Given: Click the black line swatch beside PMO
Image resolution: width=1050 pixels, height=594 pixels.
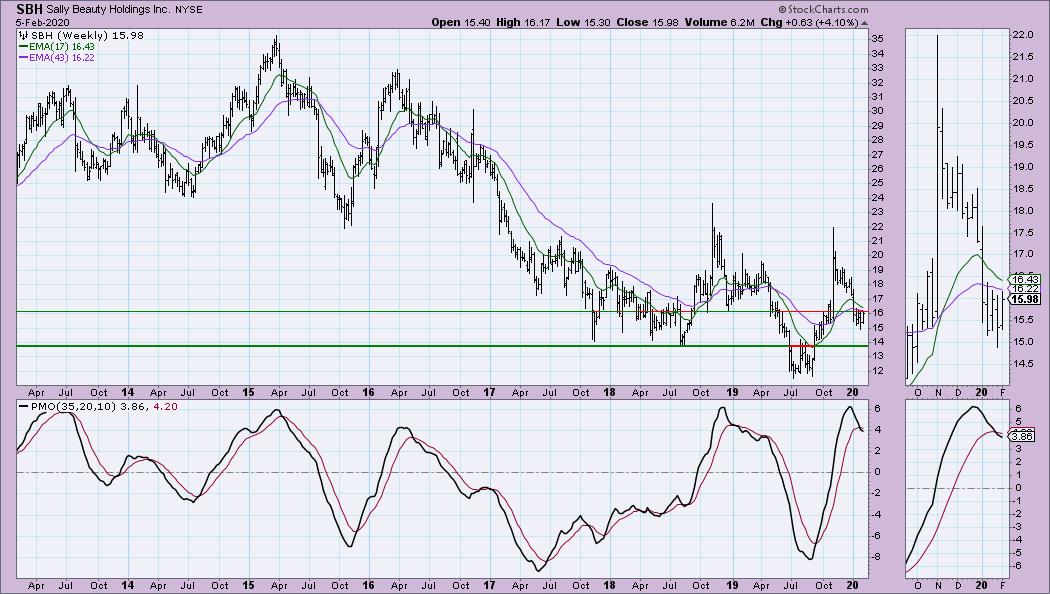Looking at the screenshot, I should click(x=23, y=406).
